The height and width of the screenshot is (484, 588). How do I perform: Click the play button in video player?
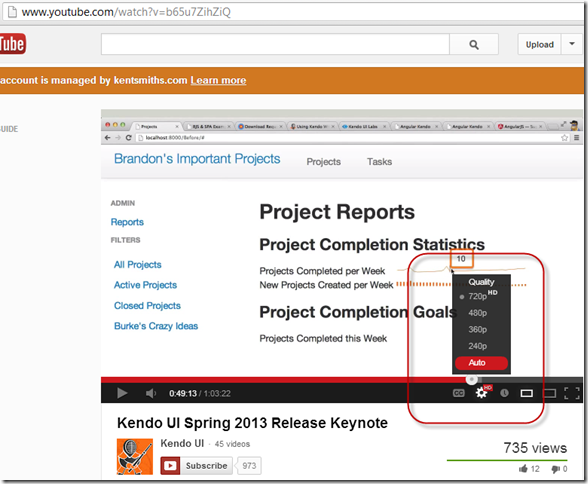pos(122,393)
